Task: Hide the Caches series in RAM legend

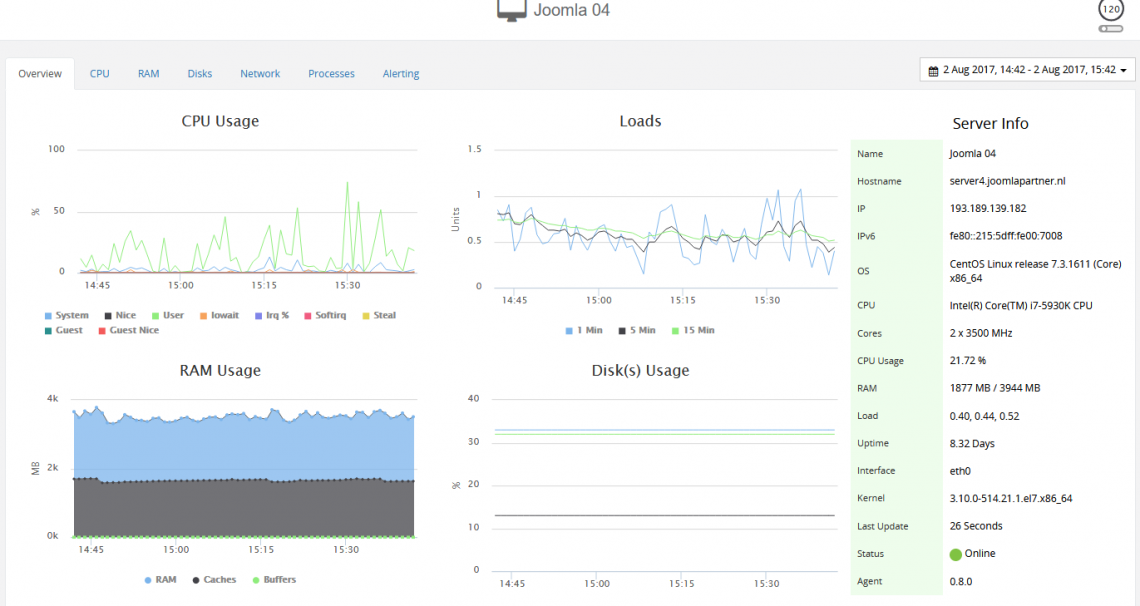Action: pyautogui.click(x=214, y=580)
